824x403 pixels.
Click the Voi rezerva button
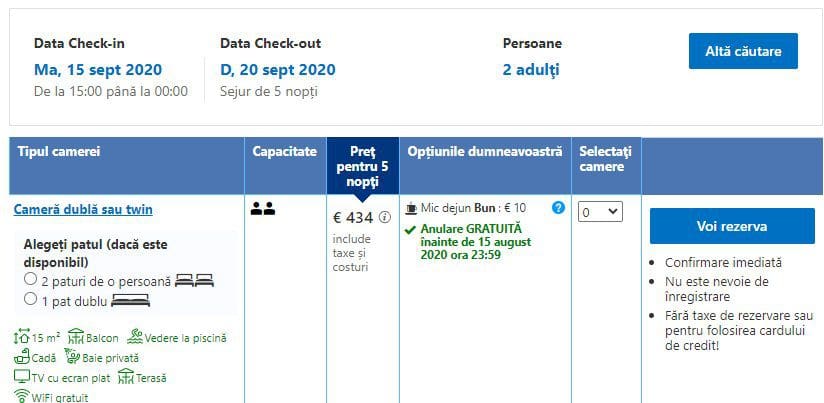pyautogui.click(x=732, y=226)
